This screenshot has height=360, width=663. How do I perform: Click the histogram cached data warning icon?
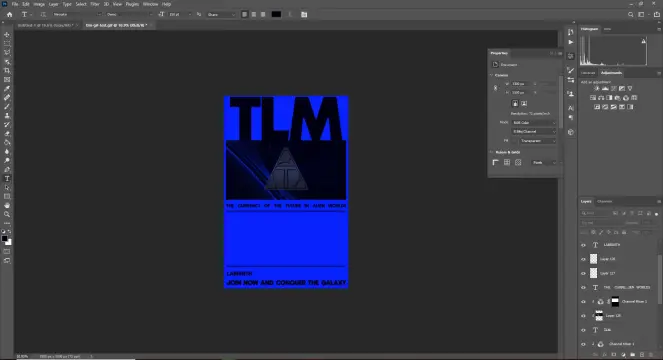coord(644,41)
